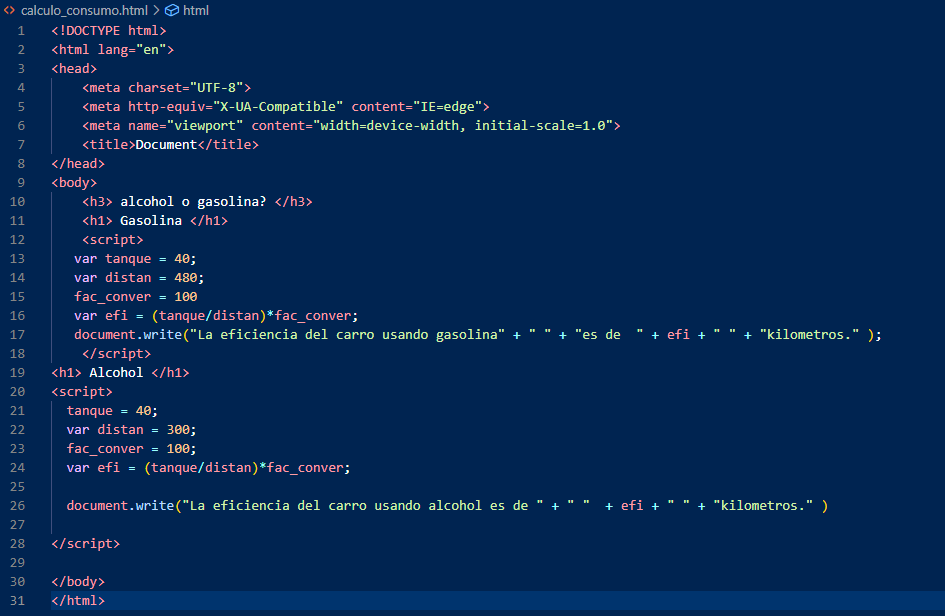Select line number 12 in the gutter
The width and height of the screenshot is (945, 616).
coord(17,239)
